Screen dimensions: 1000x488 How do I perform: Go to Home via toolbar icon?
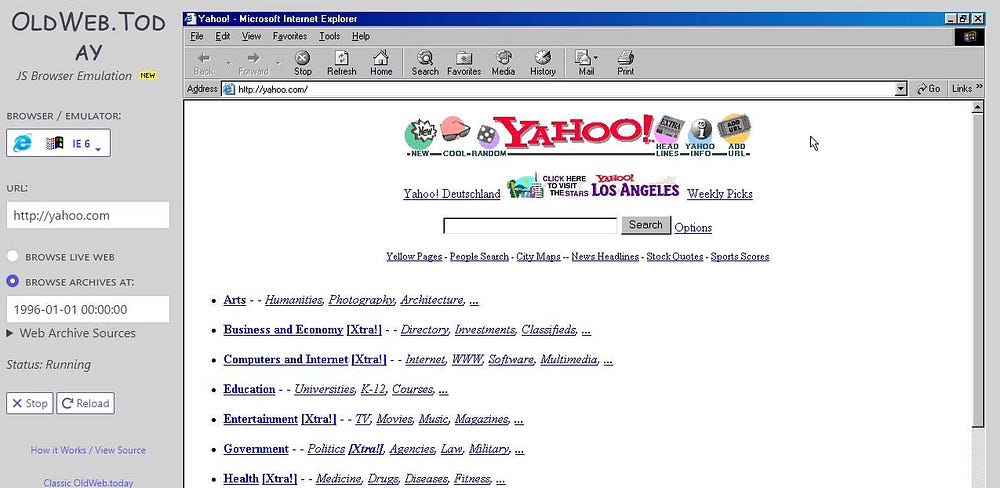point(381,63)
